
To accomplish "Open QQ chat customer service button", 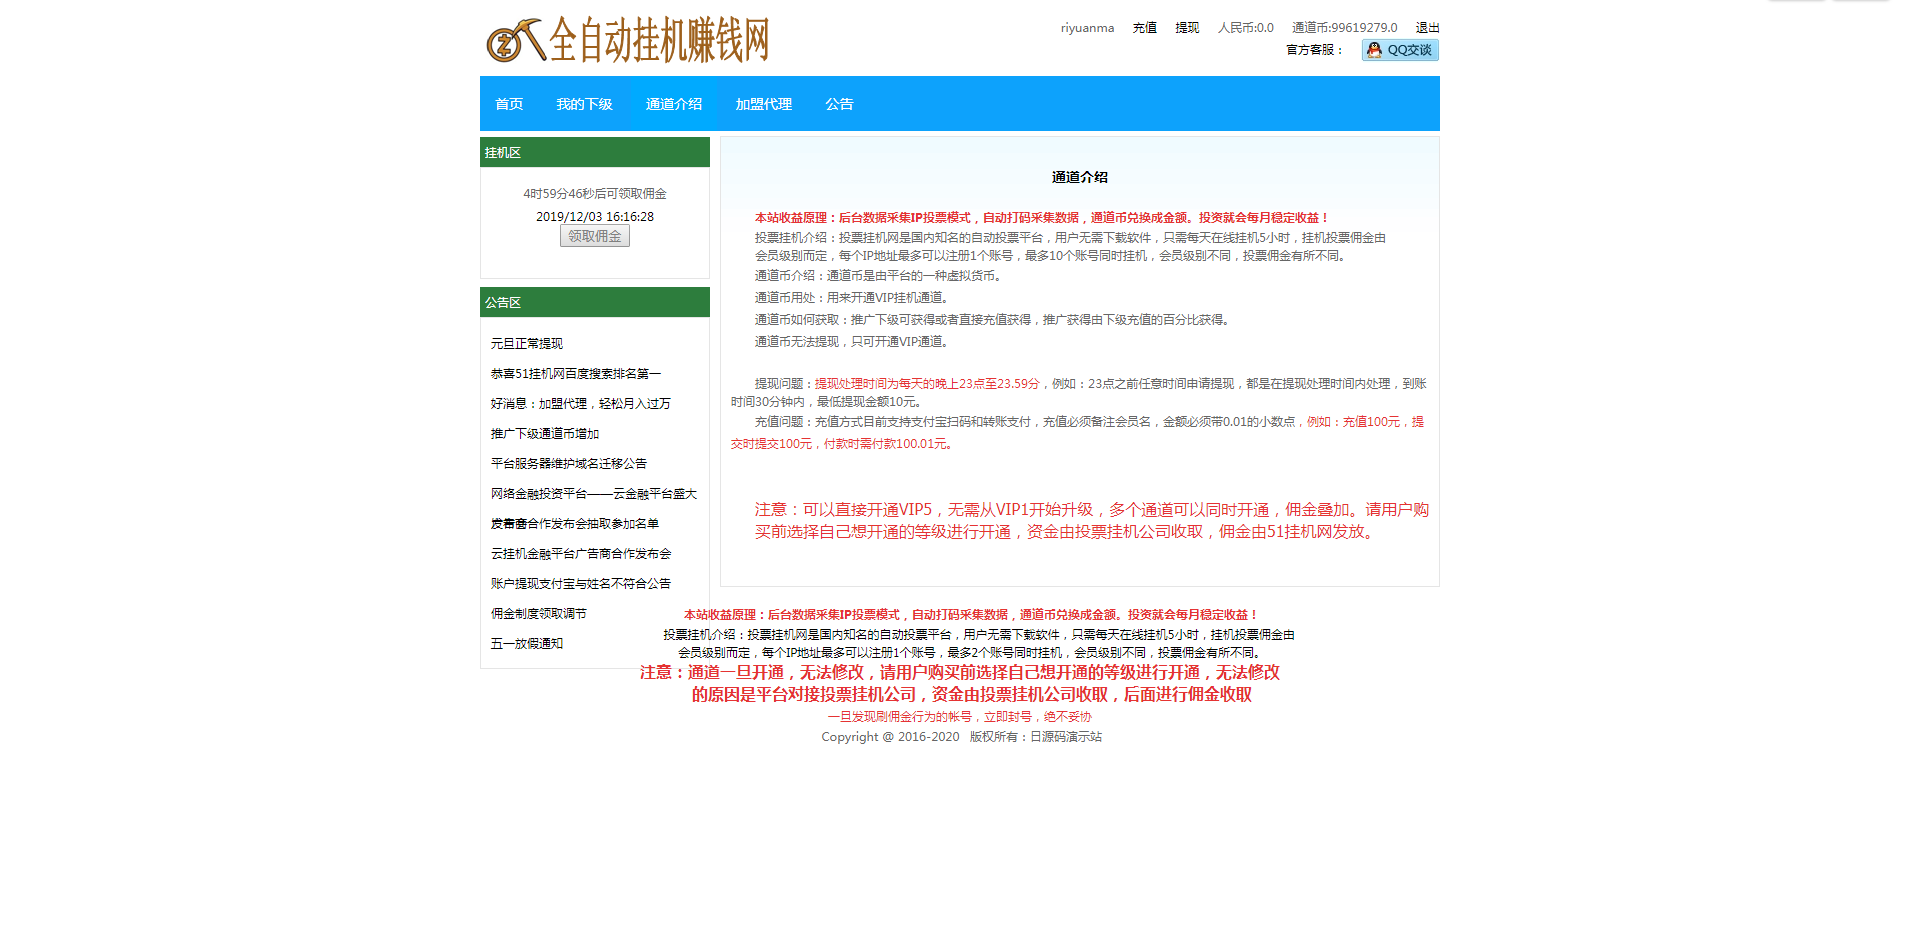I will pyautogui.click(x=1399, y=50).
